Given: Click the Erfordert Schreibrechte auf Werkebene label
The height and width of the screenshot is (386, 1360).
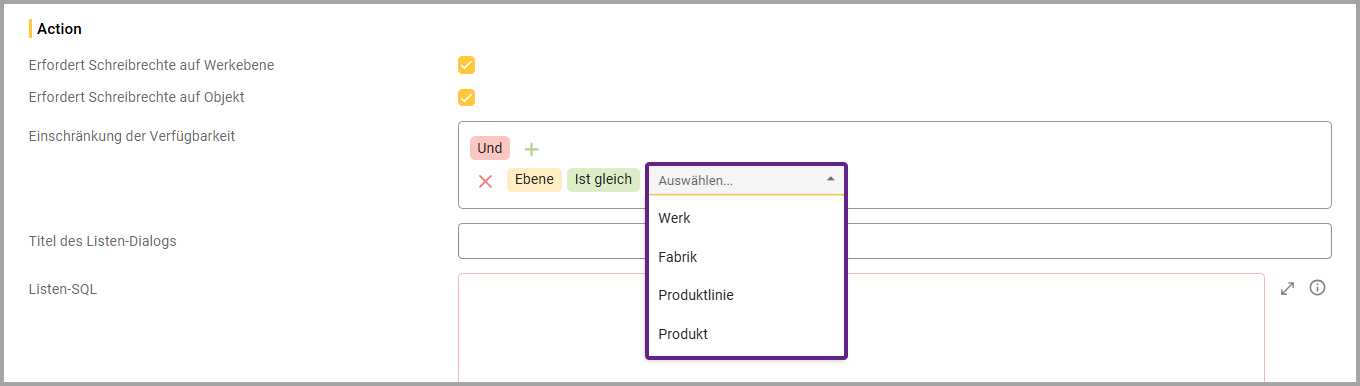Looking at the screenshot, I should pyautogui.click(x=152, y=65).
